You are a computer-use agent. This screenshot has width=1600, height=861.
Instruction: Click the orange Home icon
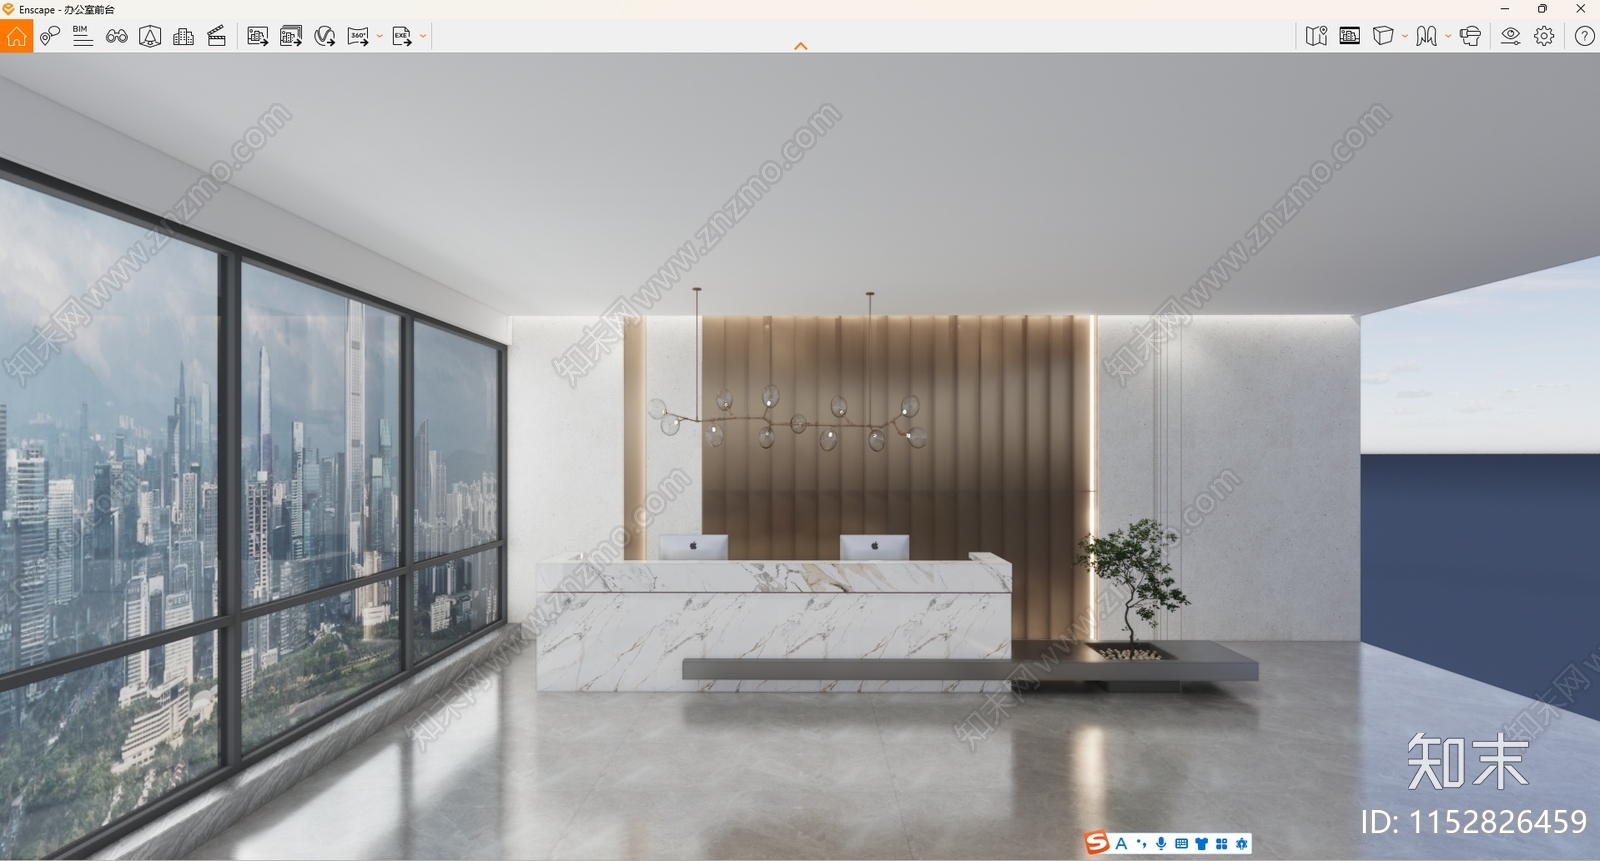tap(17, 36)
